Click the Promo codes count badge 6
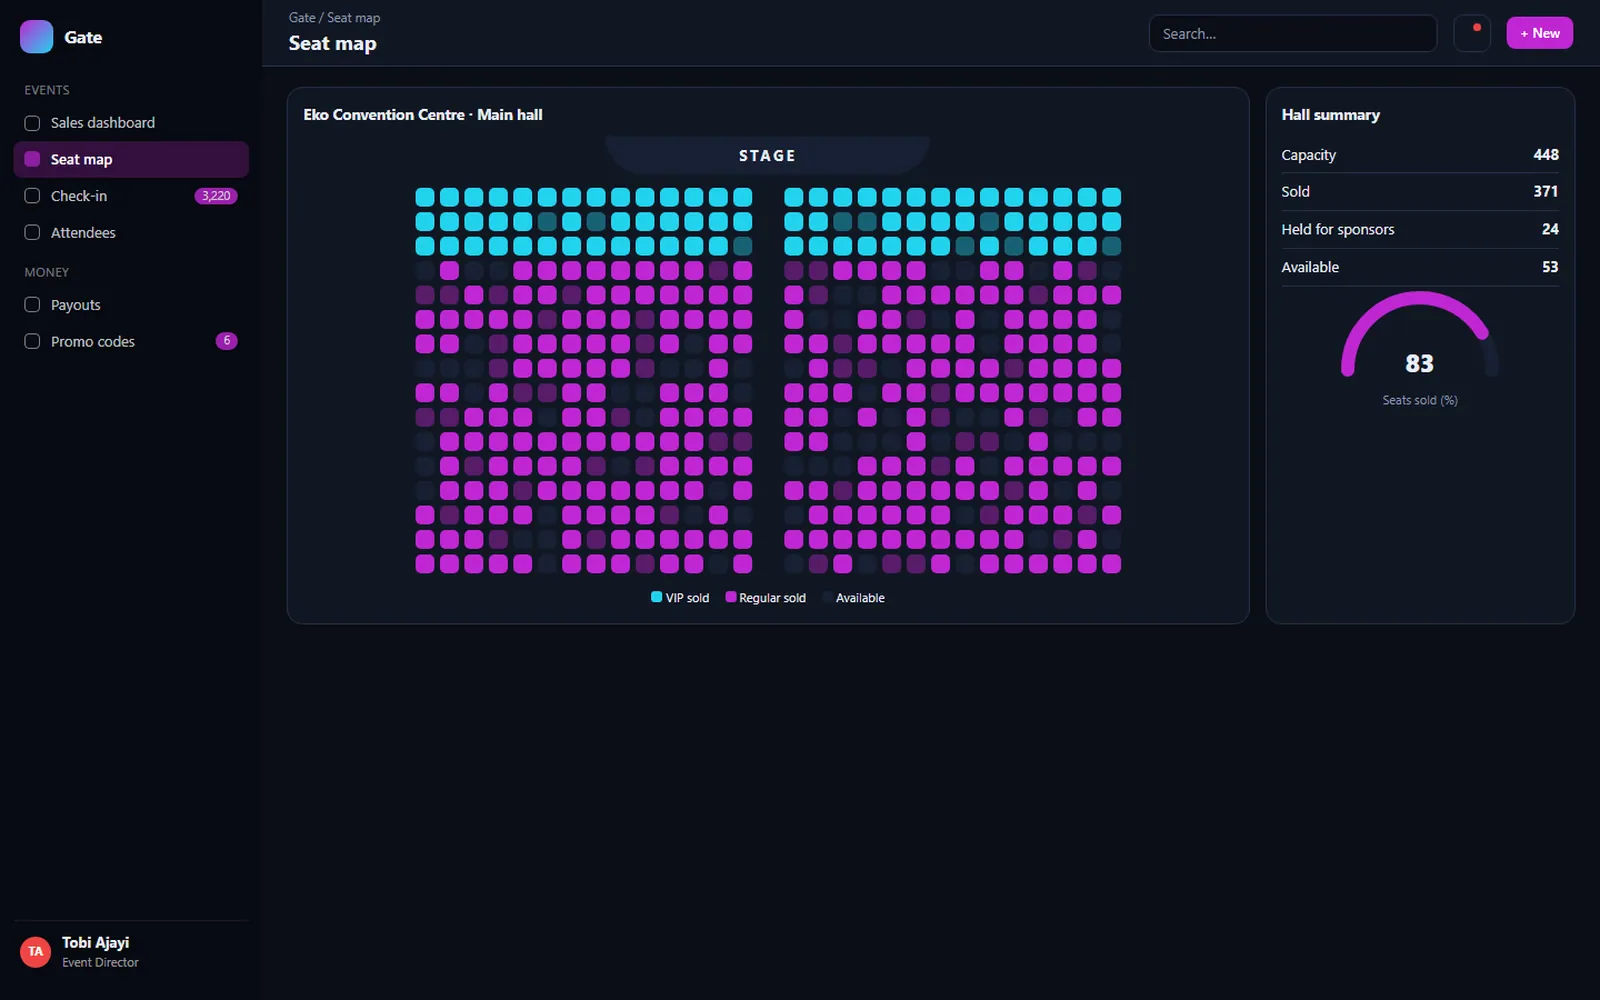This screenshot has width=1600, height=1000. (227, 341)
